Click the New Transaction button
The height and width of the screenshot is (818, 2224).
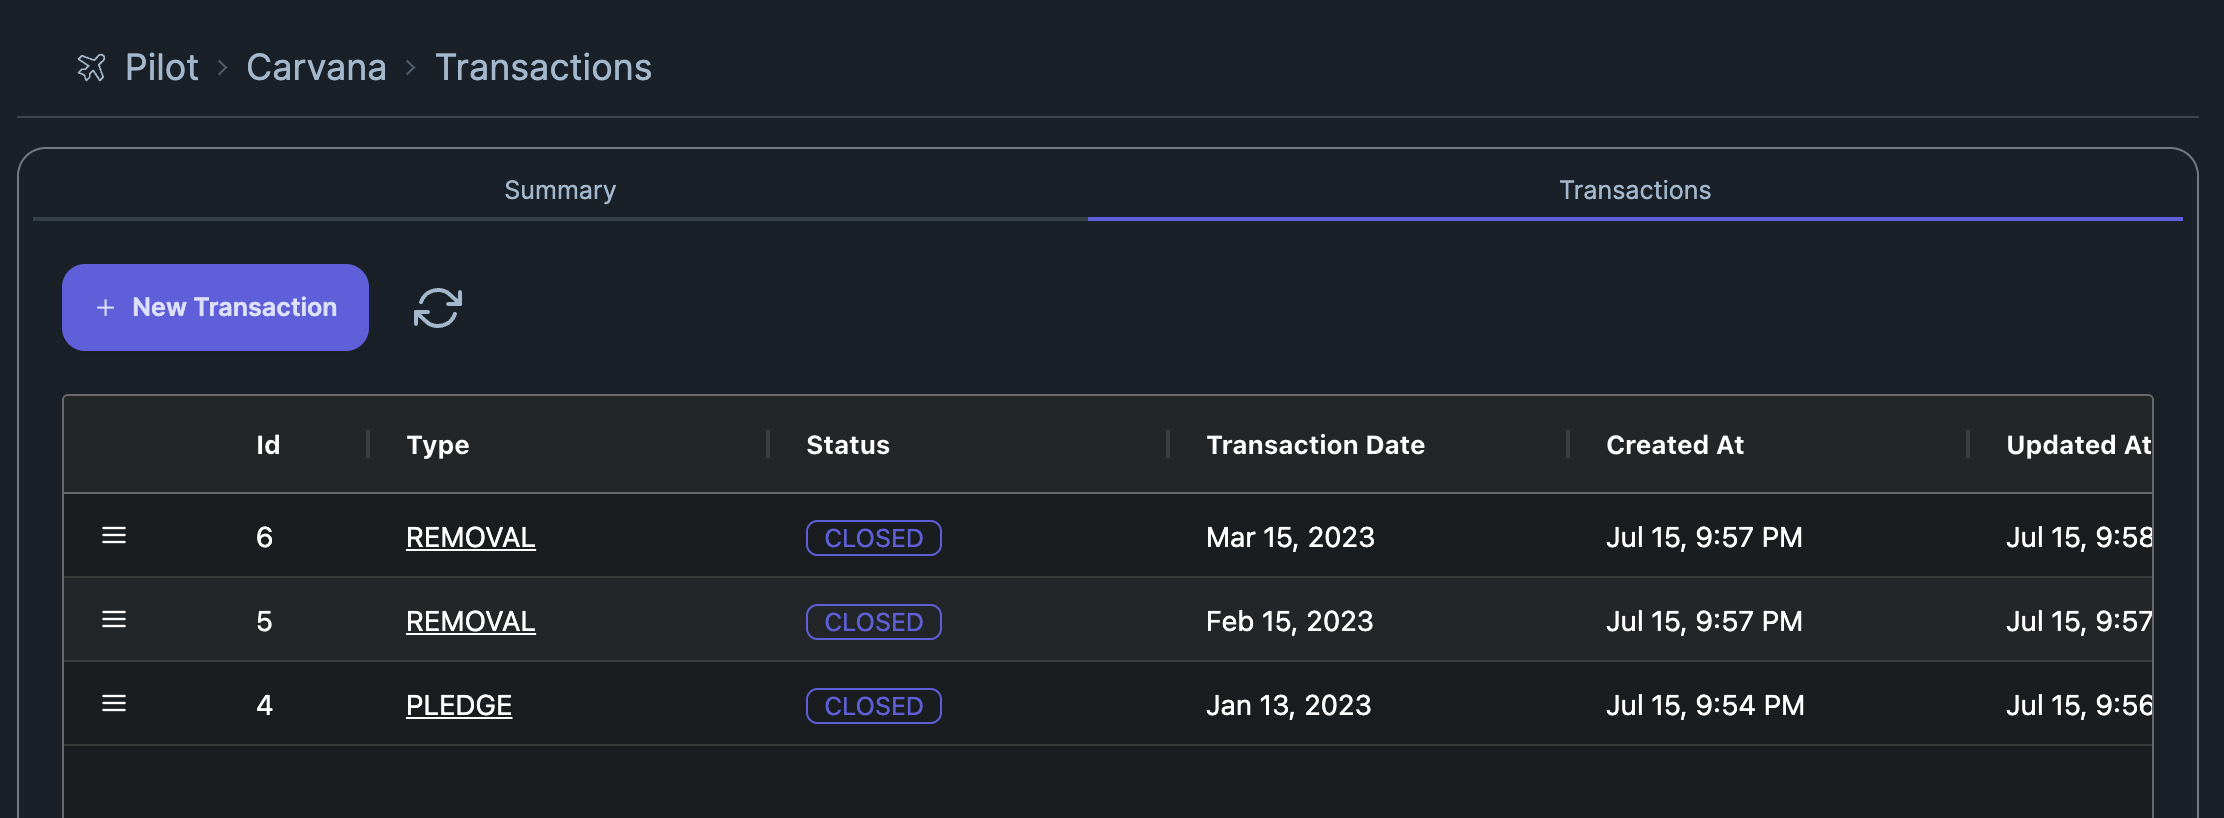[x=215, y=307]
